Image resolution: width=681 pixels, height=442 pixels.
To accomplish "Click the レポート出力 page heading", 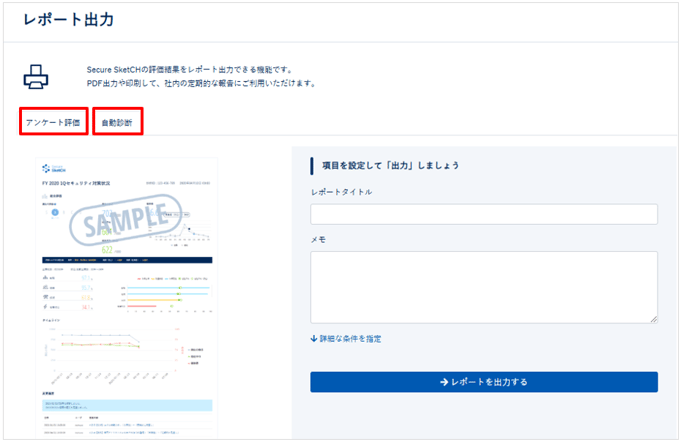I will 69,20.
